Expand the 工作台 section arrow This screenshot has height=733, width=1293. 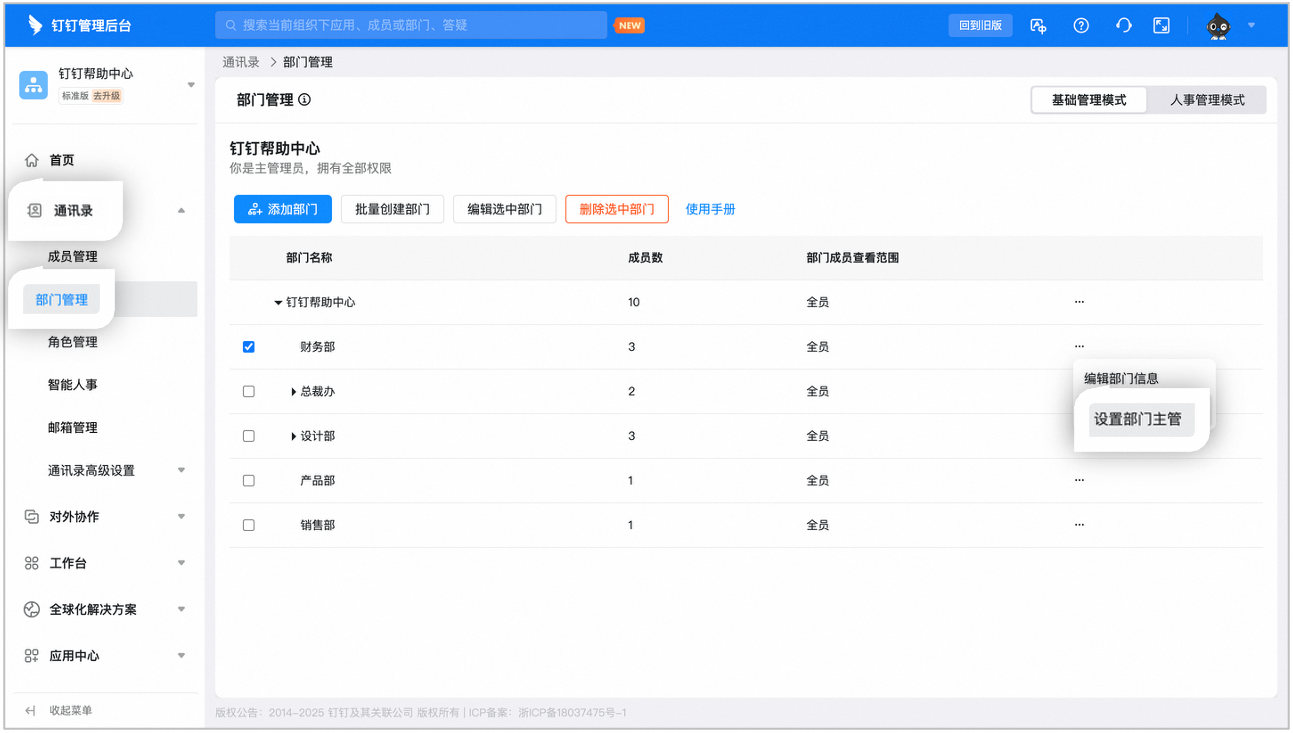tap(181, 563)
